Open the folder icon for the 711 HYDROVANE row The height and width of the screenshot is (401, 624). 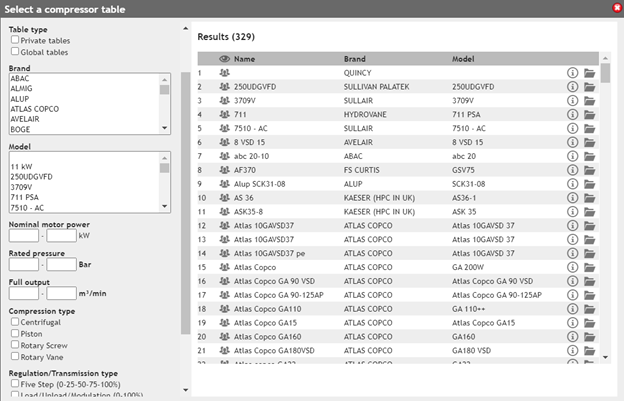589,115
